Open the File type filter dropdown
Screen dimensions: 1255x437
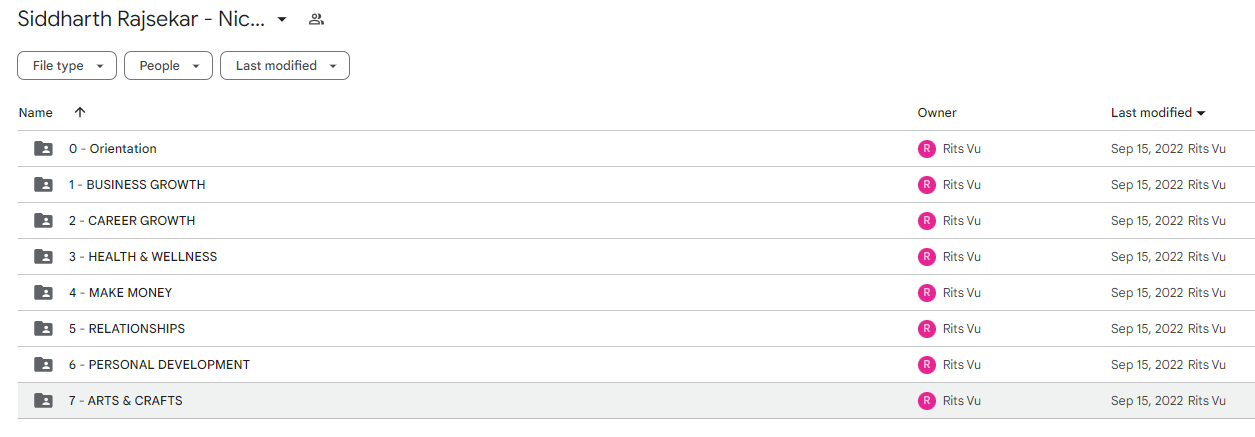click(67, 66)
